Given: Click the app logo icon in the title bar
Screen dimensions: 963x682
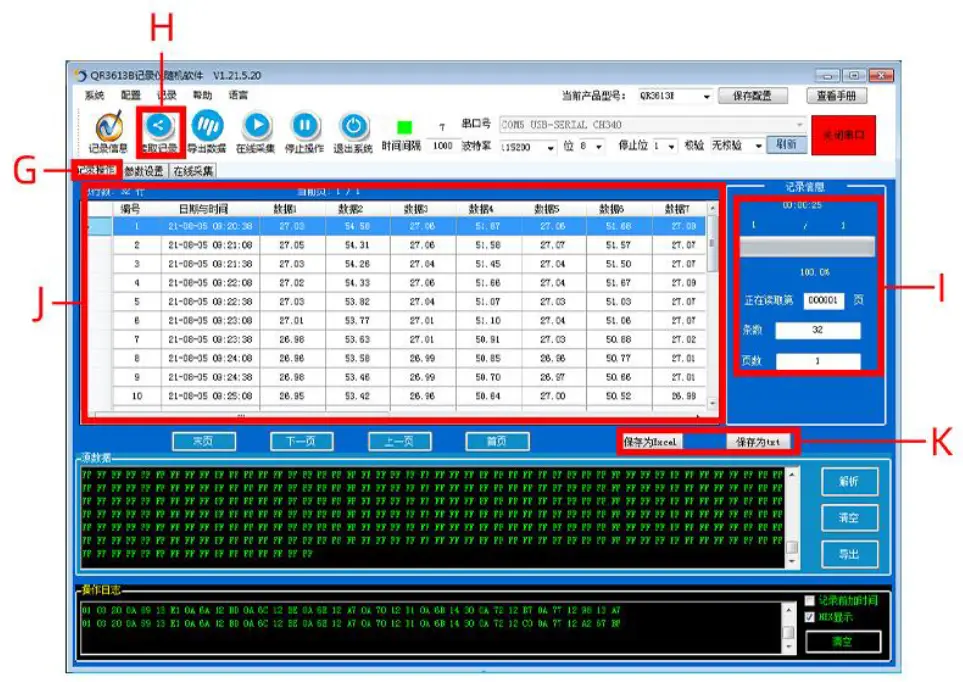Looking at the screenshot, I should (80, 76).
